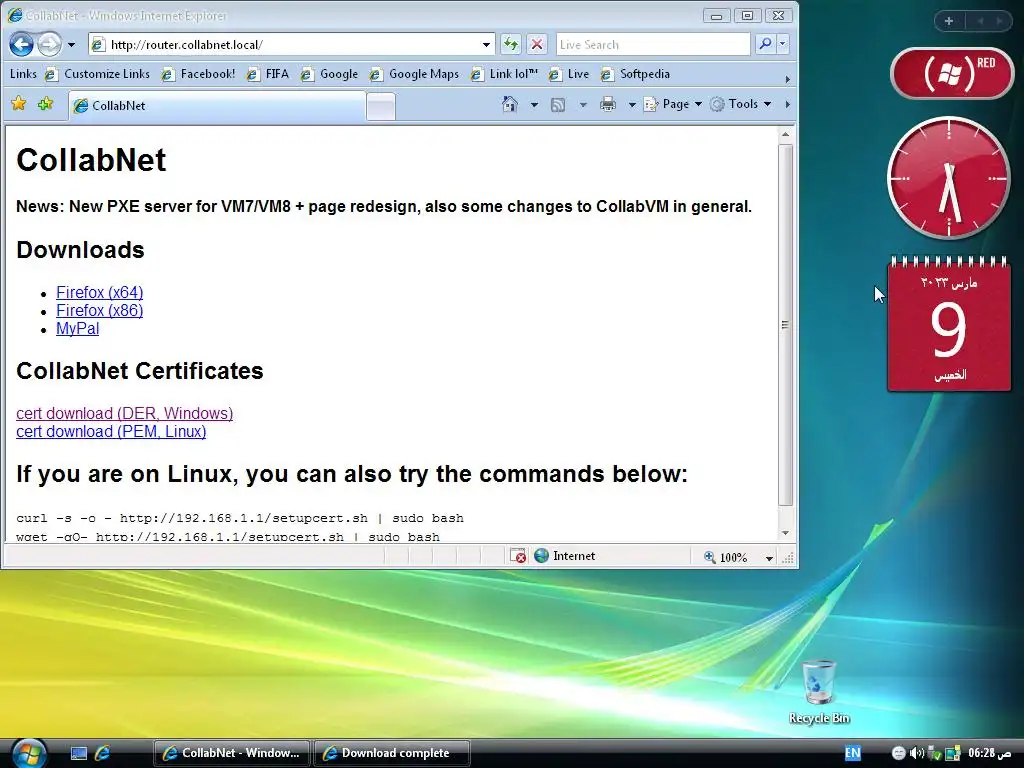Expand the Feeds dropdown arrow

583,104
